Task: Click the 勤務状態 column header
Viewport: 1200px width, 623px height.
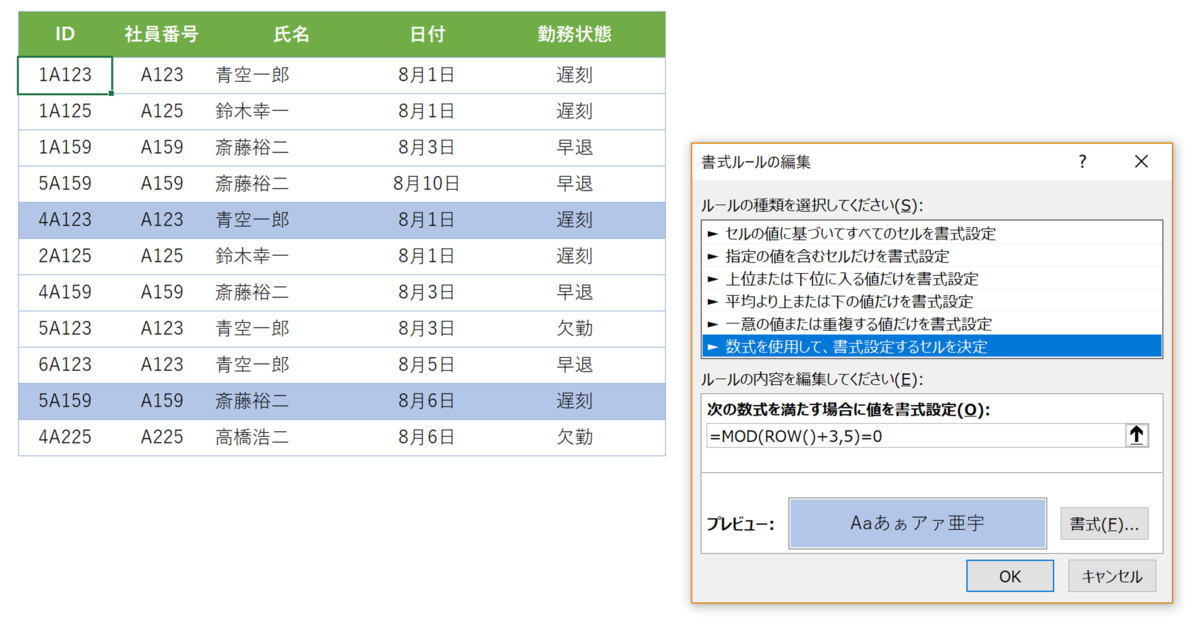Action: 574,33
